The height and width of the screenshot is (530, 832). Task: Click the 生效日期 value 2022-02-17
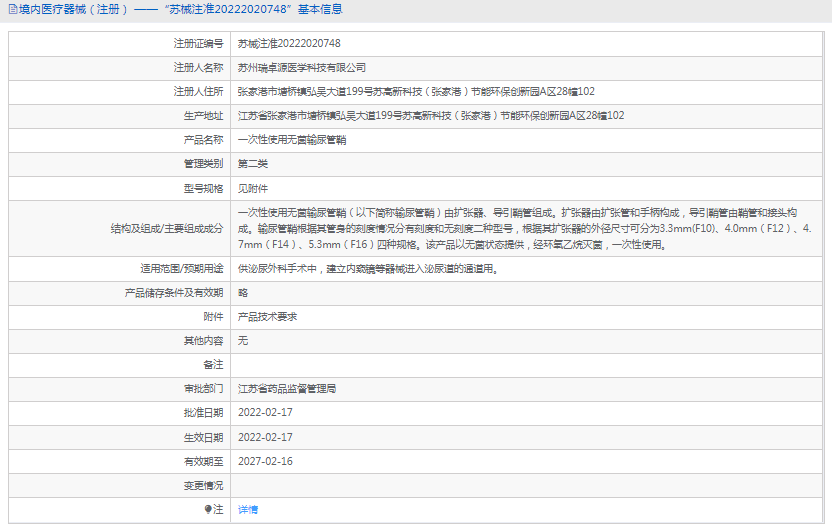[x=265, y=438]
